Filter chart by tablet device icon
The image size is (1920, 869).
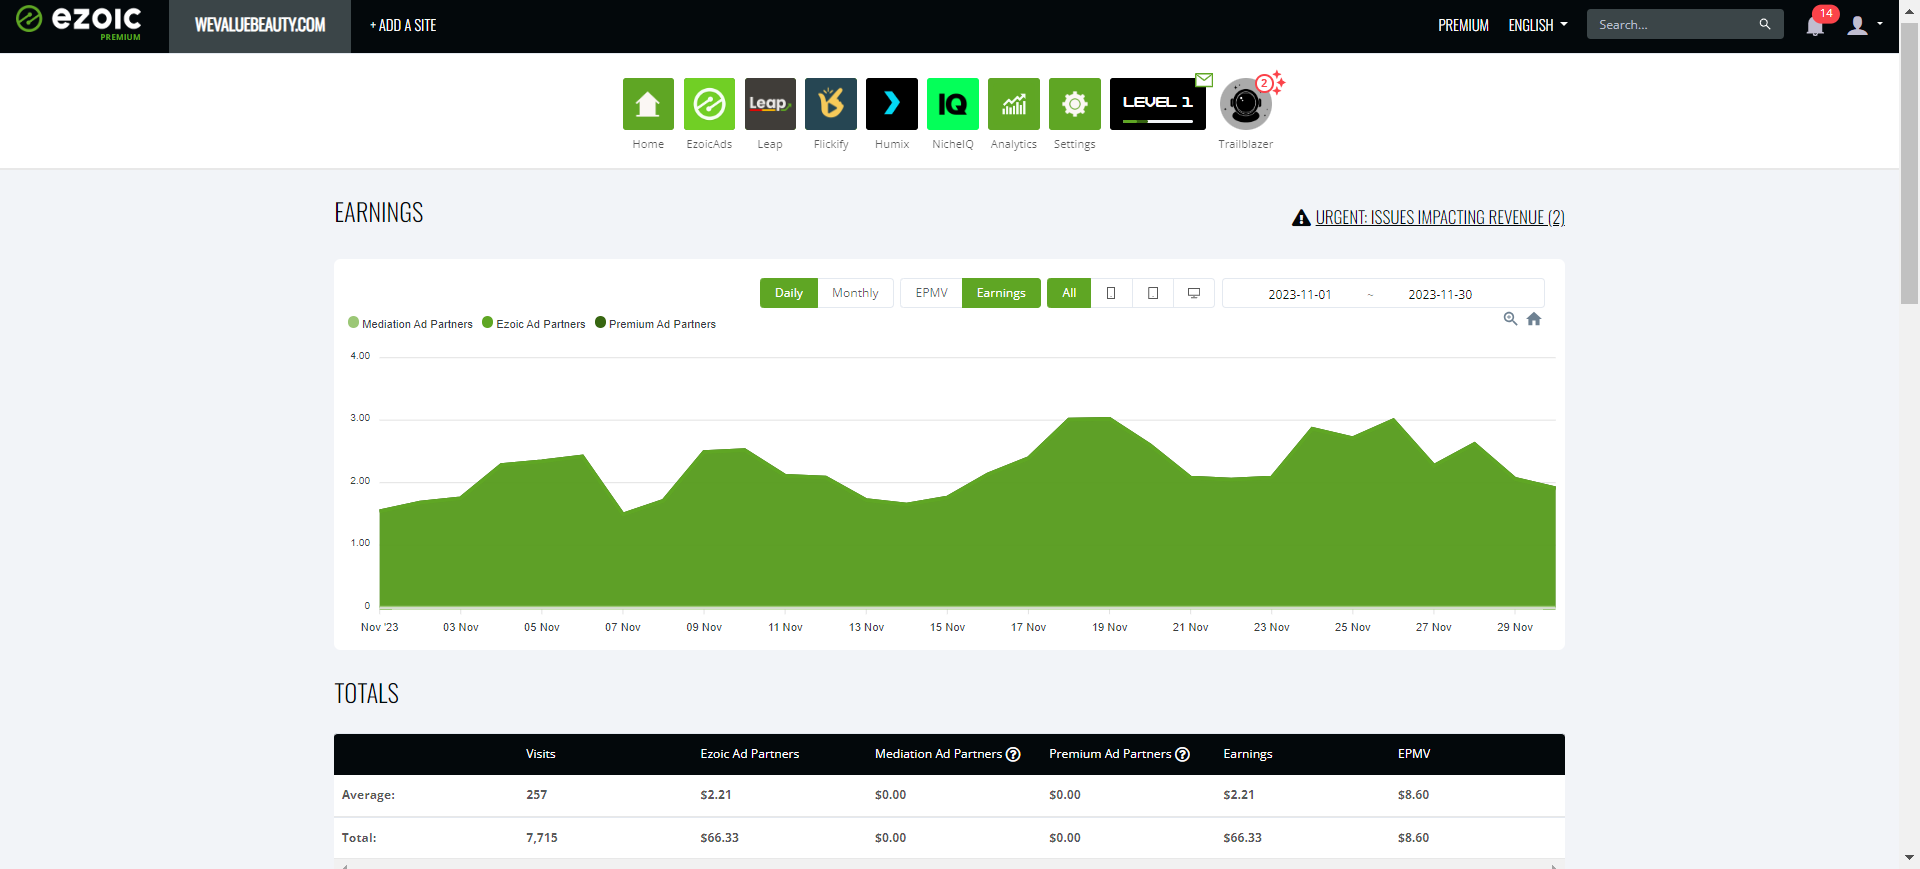tap(1153, 293)
